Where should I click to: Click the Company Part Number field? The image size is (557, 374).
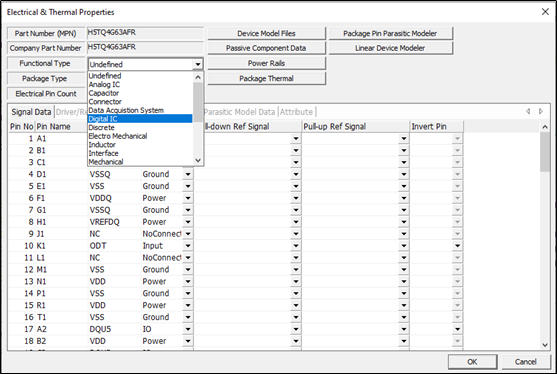point(145,47)
